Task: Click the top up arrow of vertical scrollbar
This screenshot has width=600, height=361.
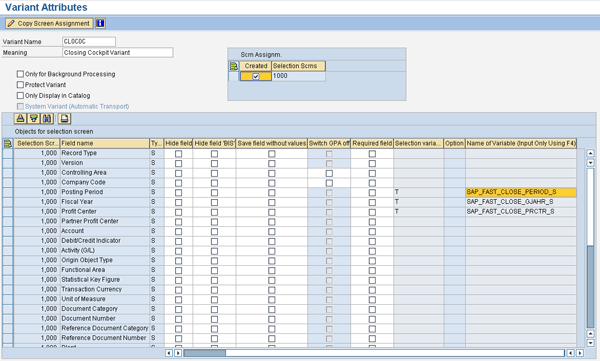Action: 590,153
